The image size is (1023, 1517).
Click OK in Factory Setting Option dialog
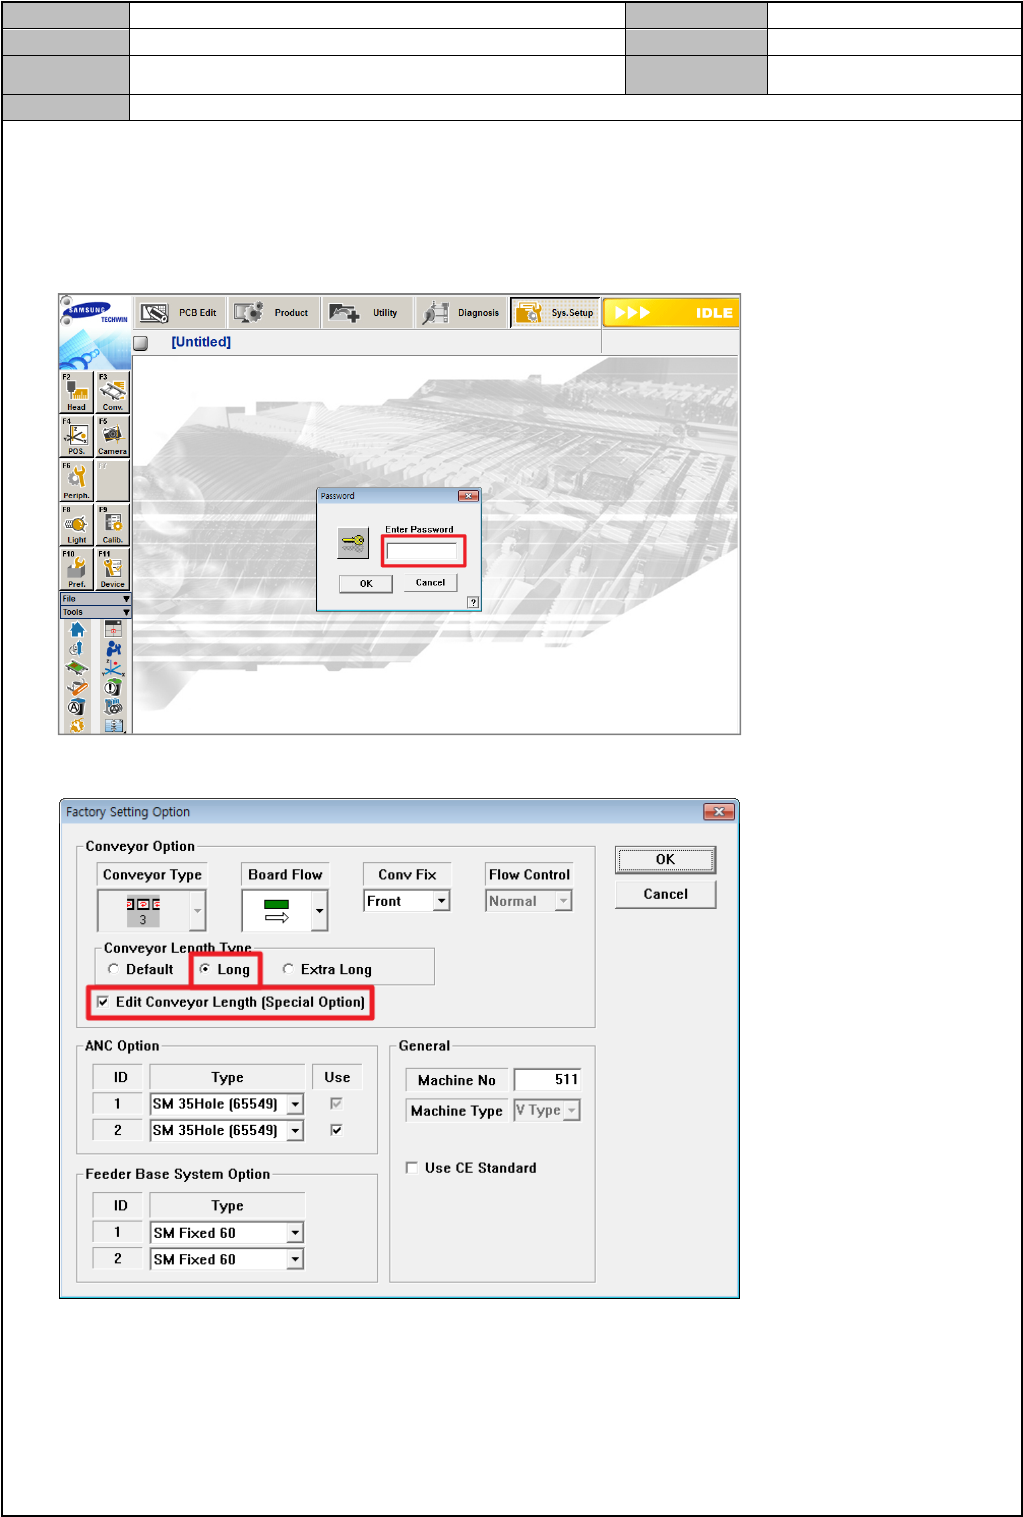(665, 859)
